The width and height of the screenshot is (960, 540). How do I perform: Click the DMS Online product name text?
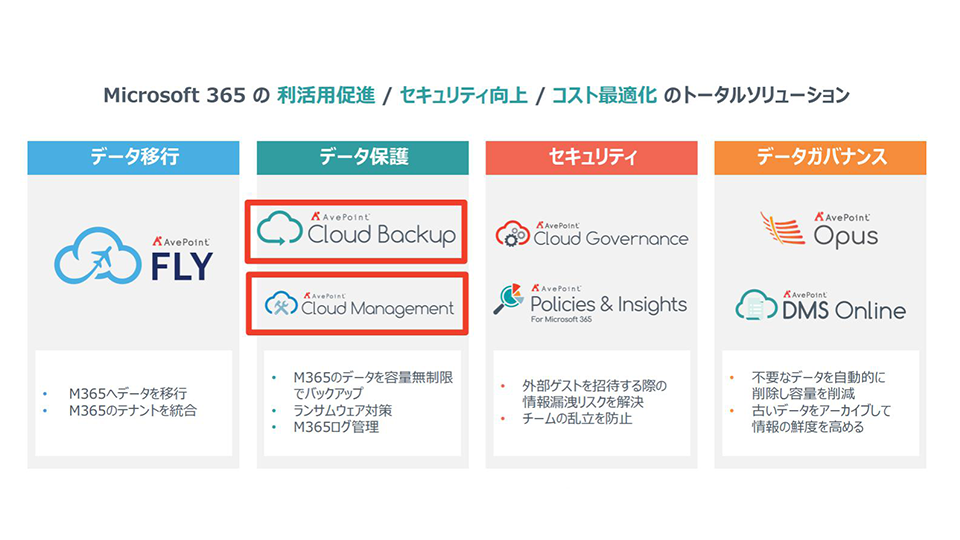(845, 310)
